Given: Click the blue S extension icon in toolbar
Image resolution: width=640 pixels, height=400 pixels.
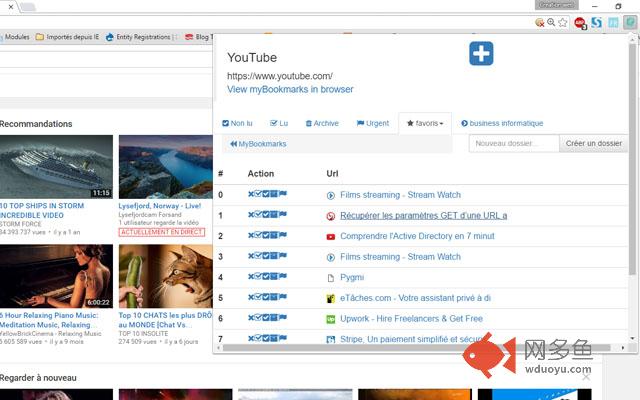Looking at the screenshot, I should click(x=596, y=22).
